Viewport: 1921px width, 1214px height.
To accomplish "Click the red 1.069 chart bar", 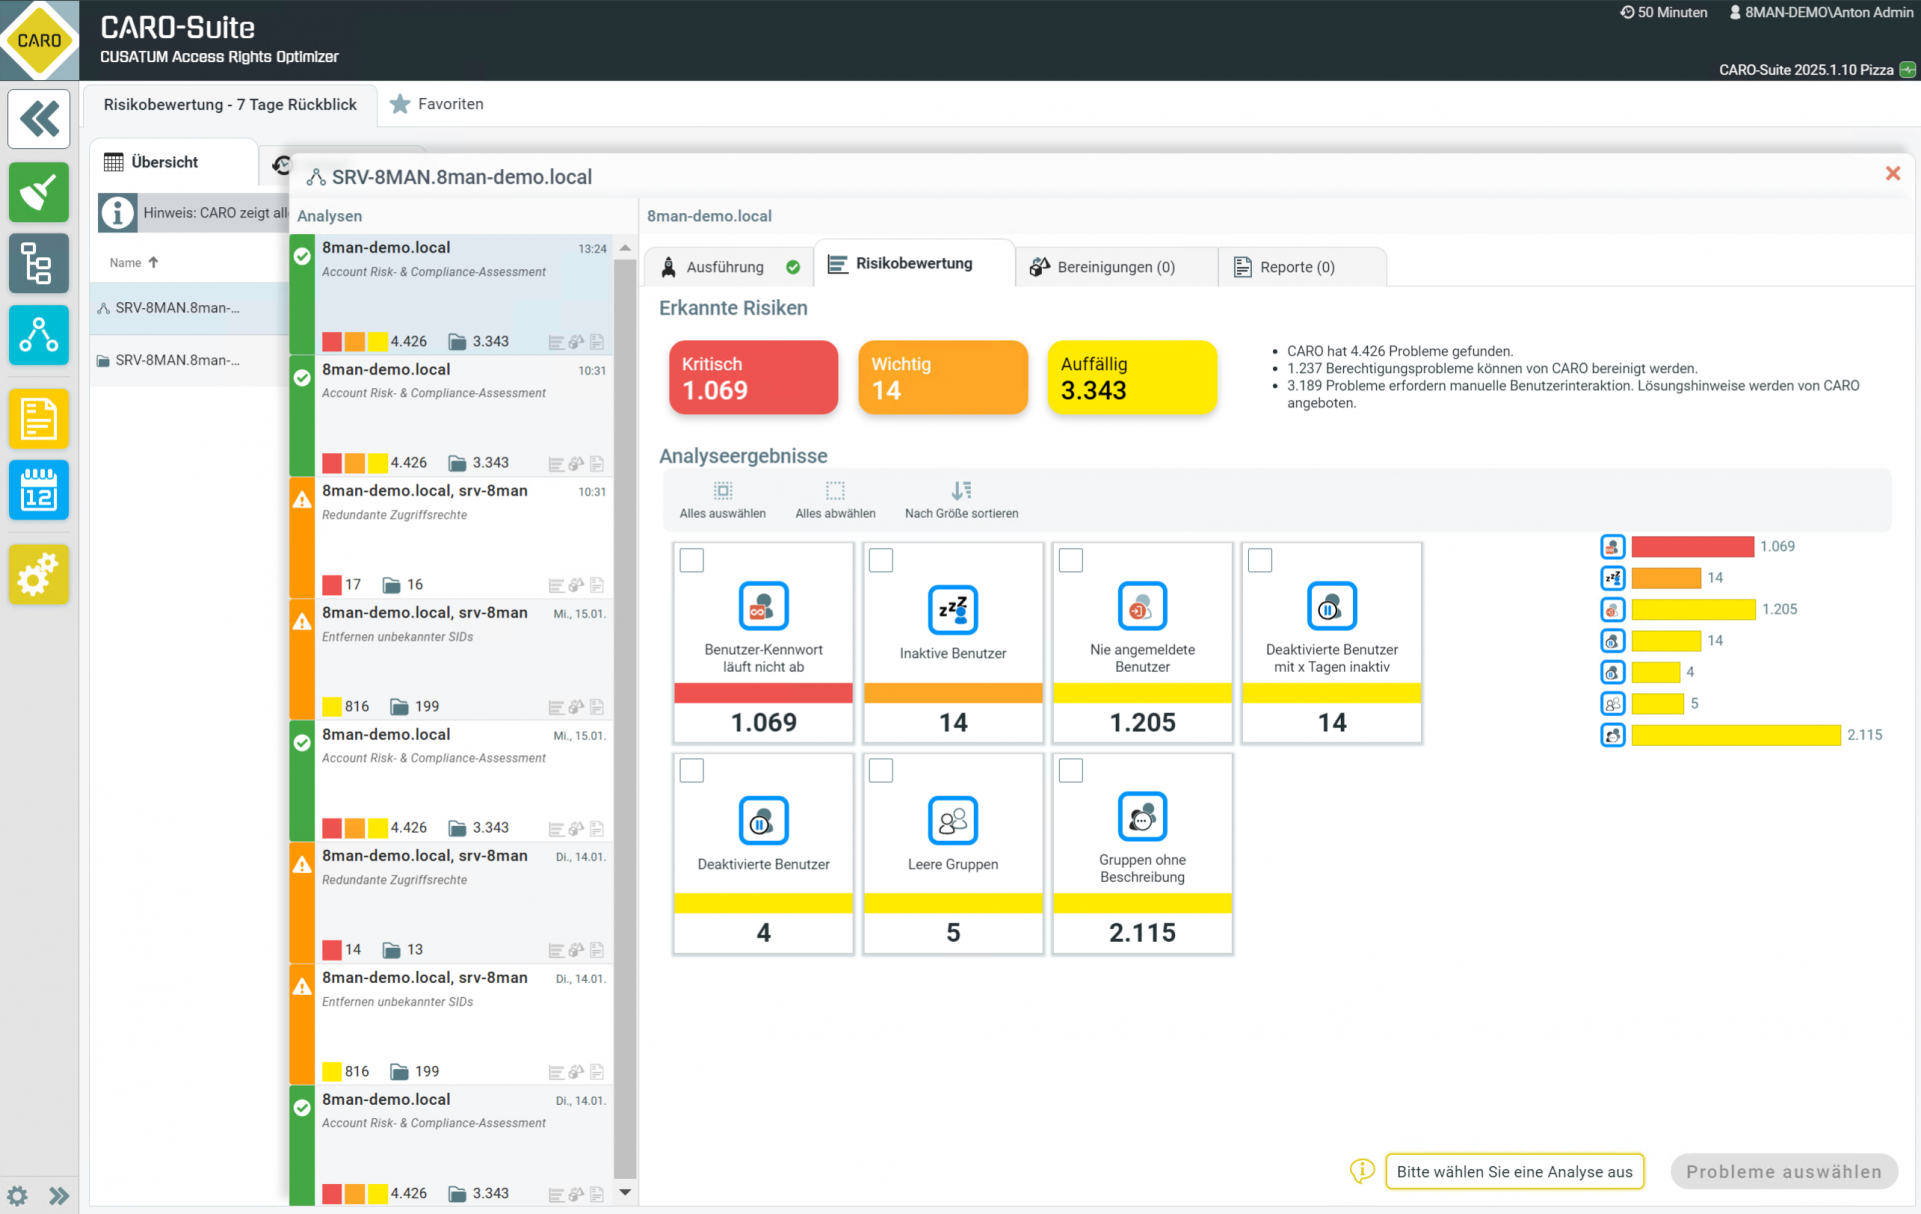I will click(x=1692, y=546).
